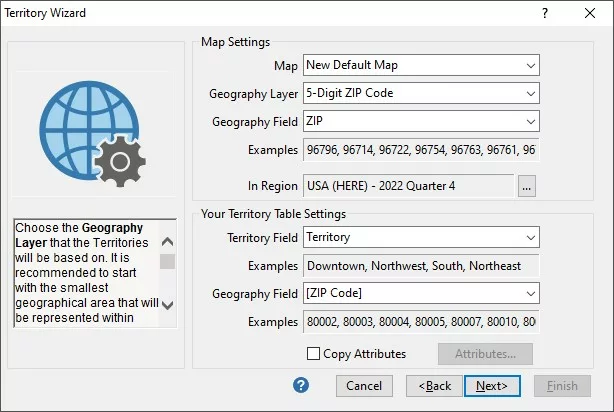The width and height of the screenshot is (614, 412).
Task: Click the title bar question mark help button
Action: [545, 13]
